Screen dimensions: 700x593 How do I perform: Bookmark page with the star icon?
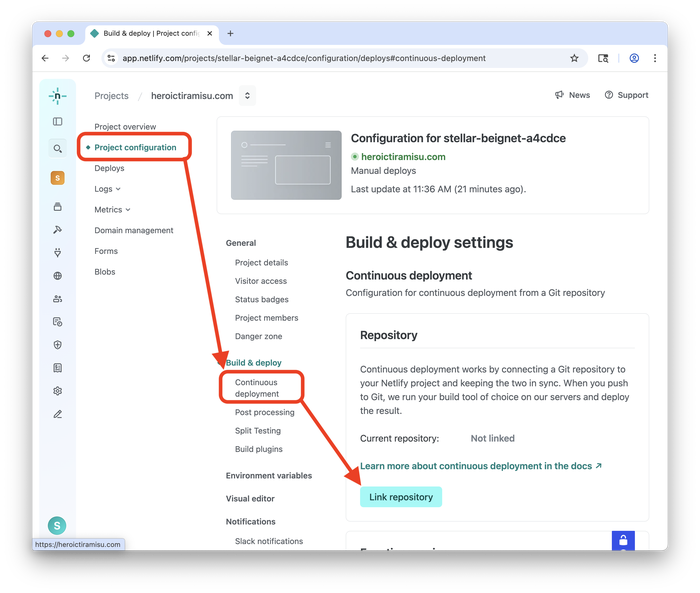[x=574, y=58]
